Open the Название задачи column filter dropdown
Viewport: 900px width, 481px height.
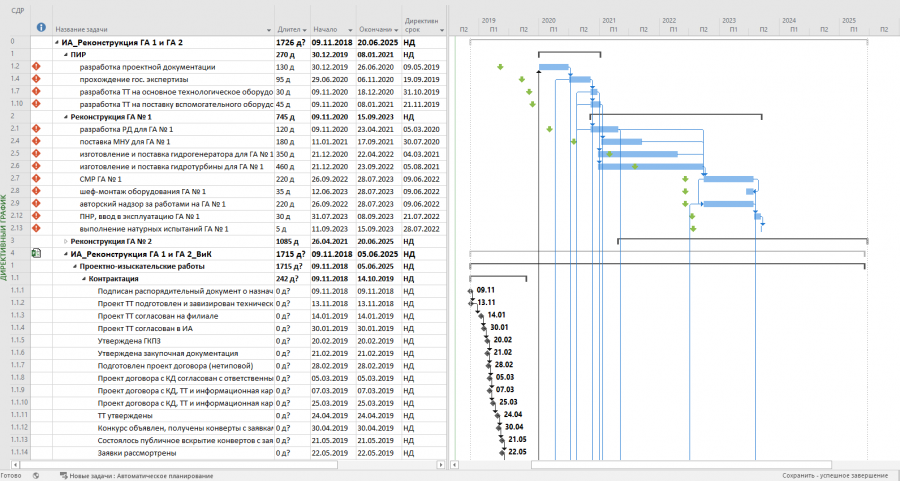(x=269, y=30)
